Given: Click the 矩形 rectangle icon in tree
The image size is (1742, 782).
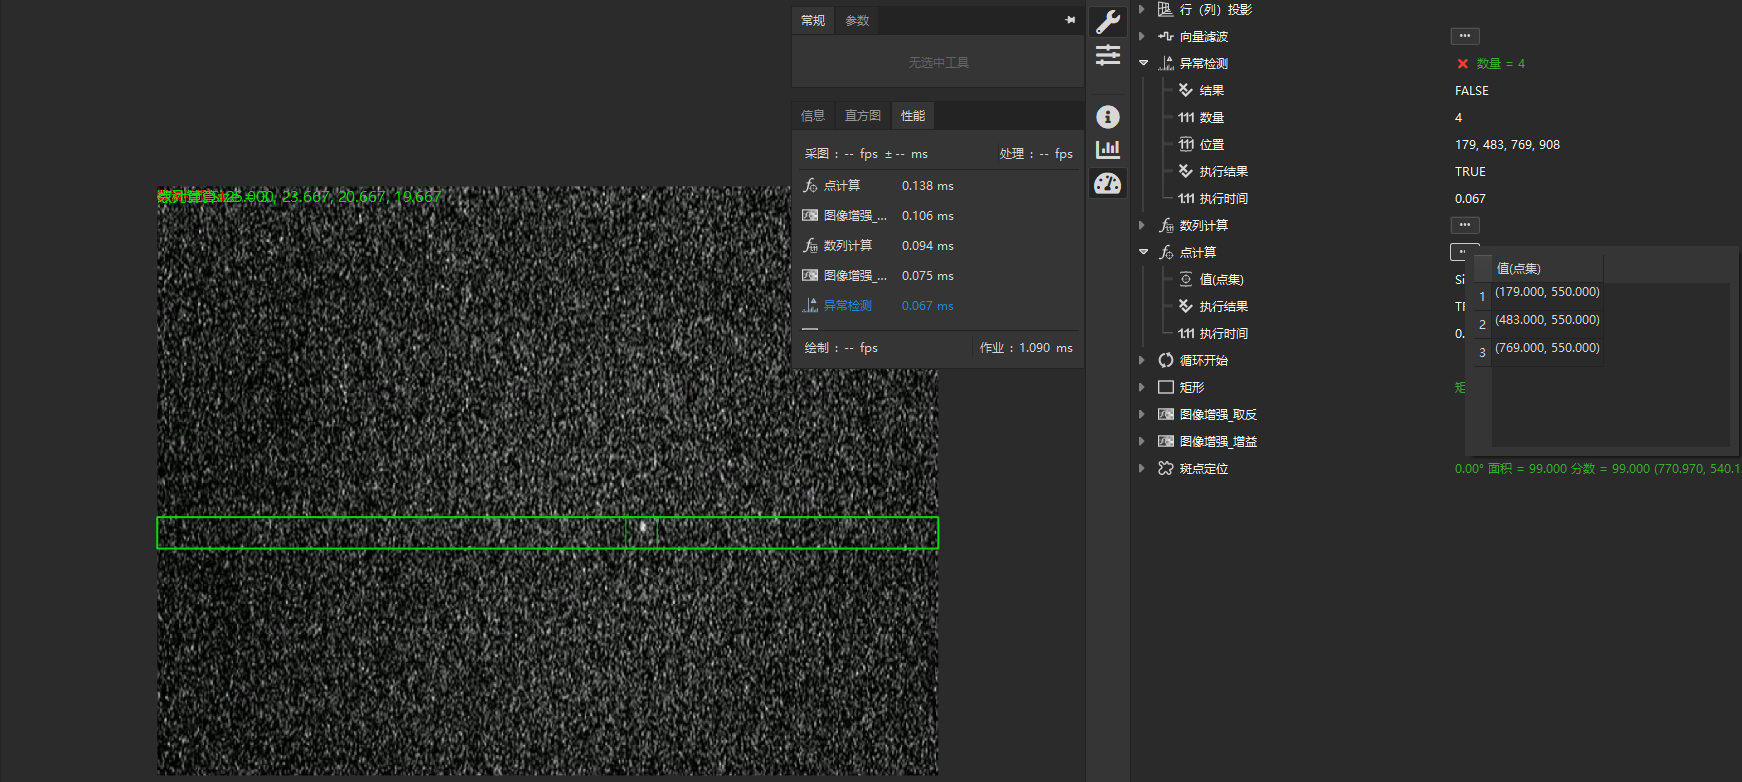Looking at the screenshot, I should click(x=1166, y=387).
